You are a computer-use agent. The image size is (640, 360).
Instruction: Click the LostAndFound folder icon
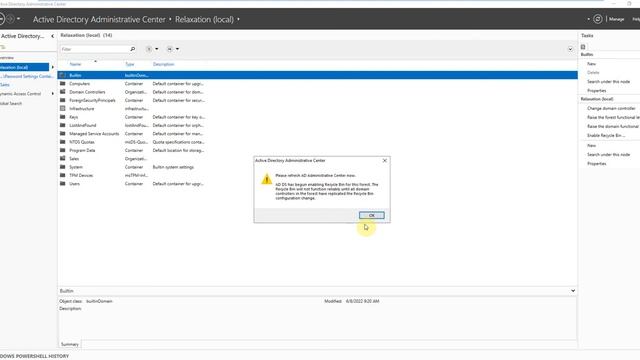[x=62, y=125]
